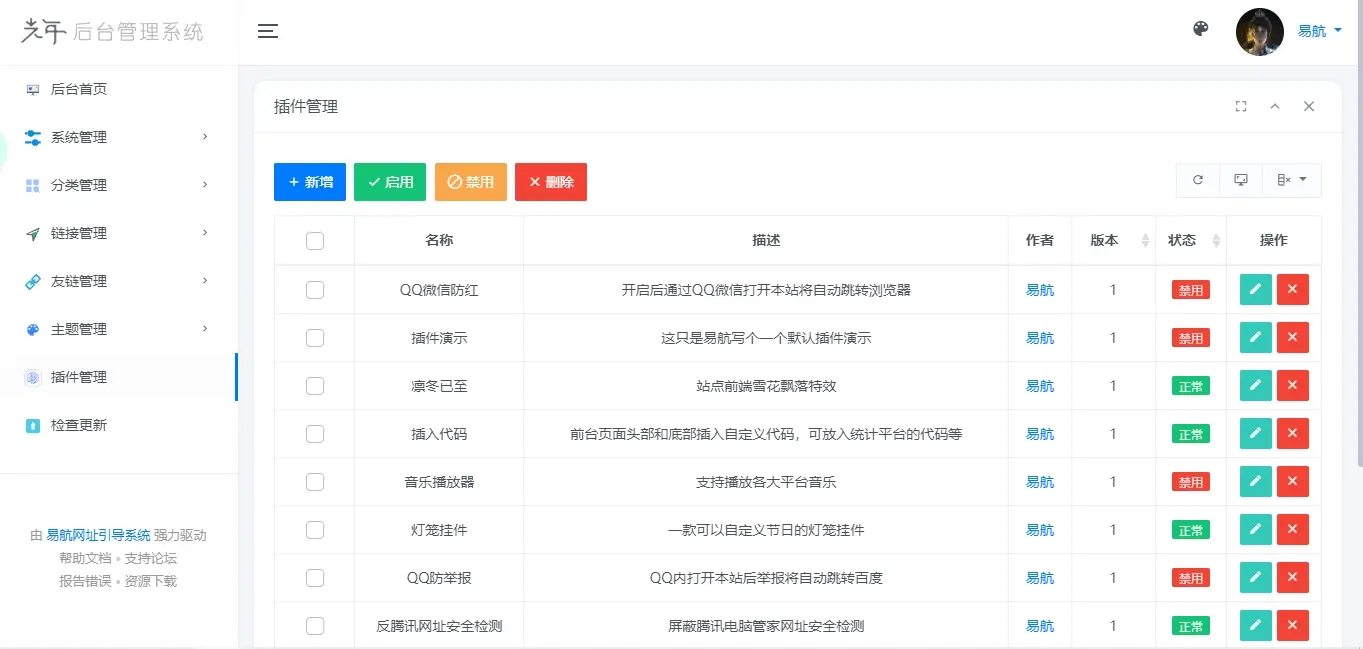This screenshot has width=1363, height=649.
Task: Click the 新增 button to add a plugin
Action: [x=310, y=181]
